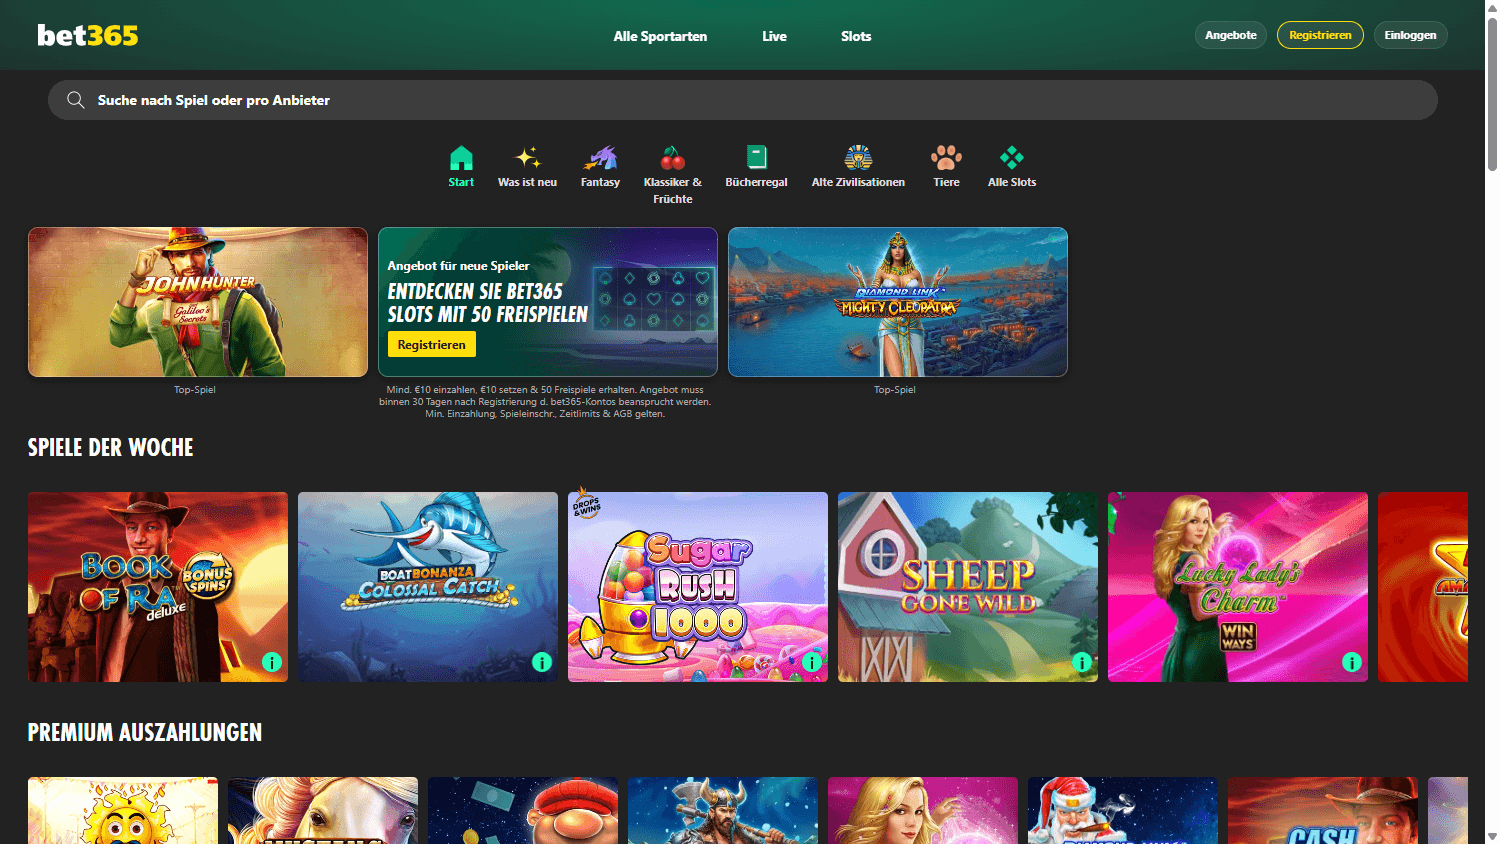Click the Premium Auszahlungen heading

click(x=145, y=732)
